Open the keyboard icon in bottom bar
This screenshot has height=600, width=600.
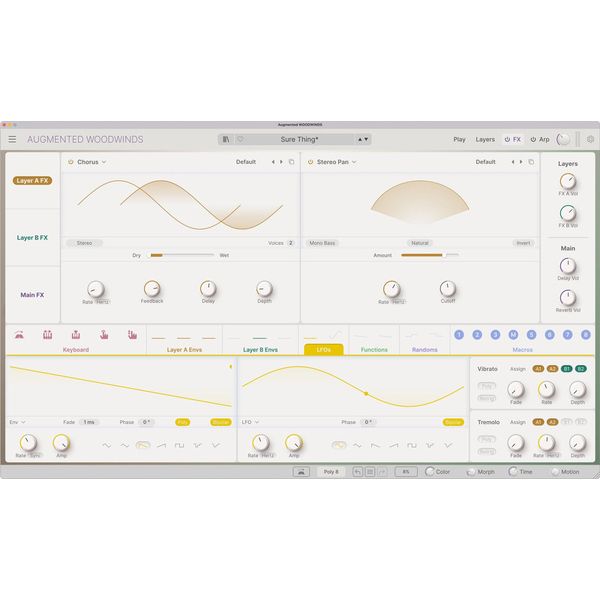(301, 472)
